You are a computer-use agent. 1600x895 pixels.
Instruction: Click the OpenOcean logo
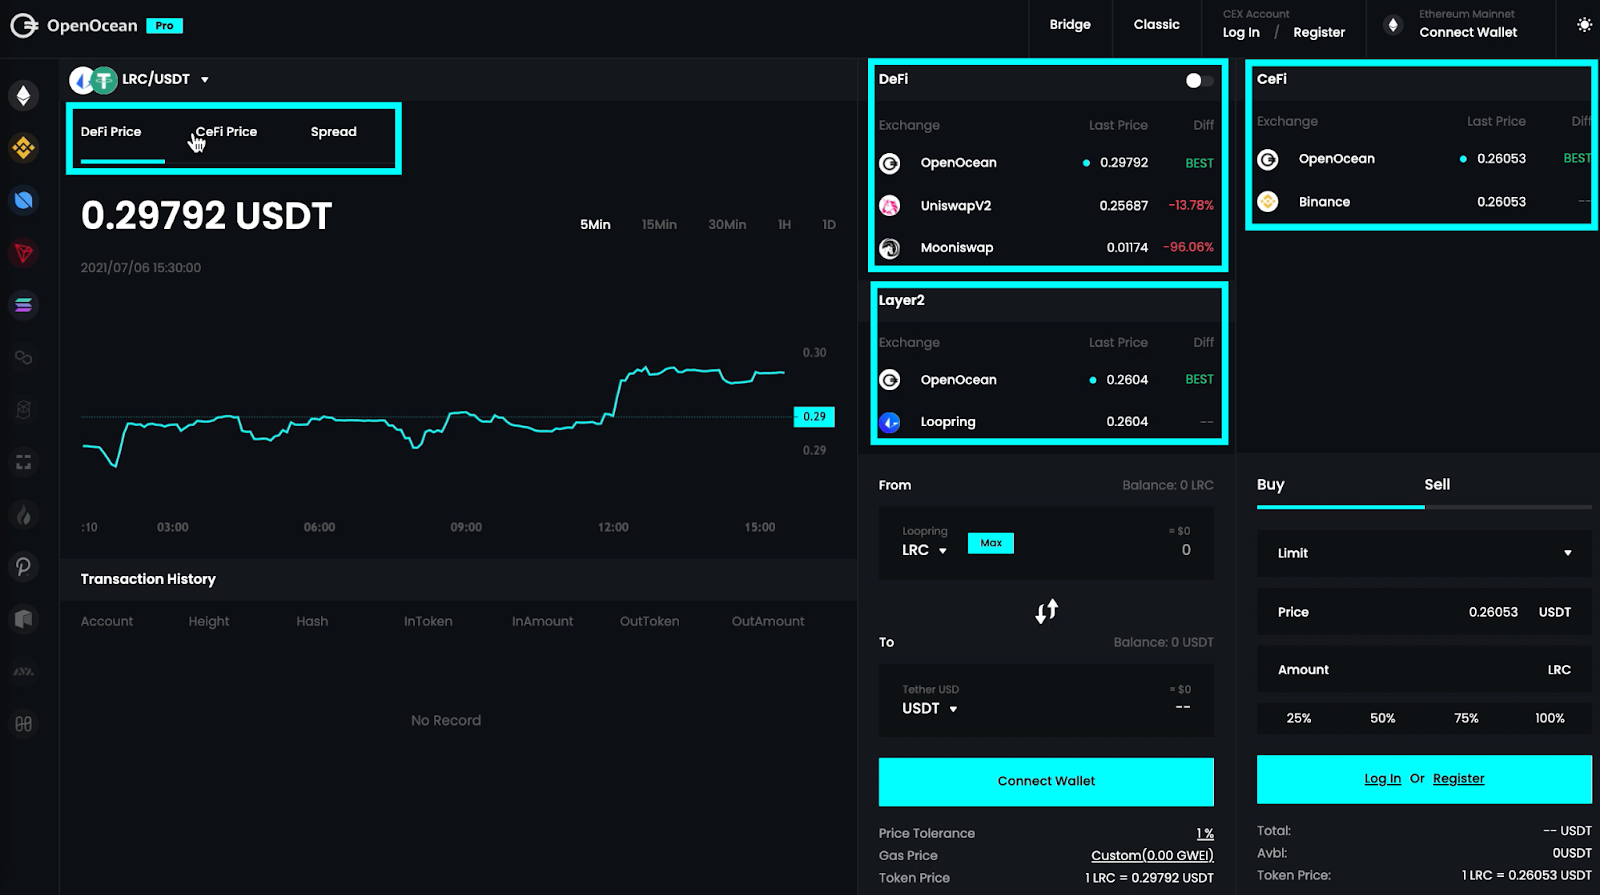pos(74,25)
